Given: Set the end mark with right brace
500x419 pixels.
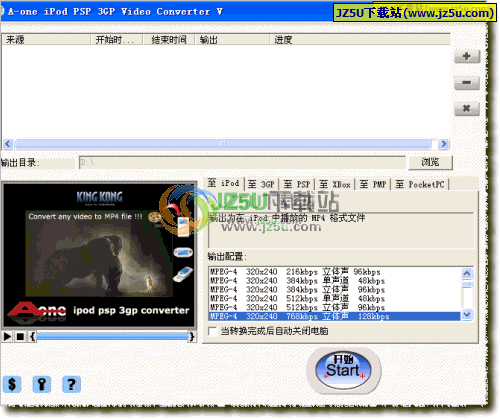Looking at the screenshot, I should (192, 337).
